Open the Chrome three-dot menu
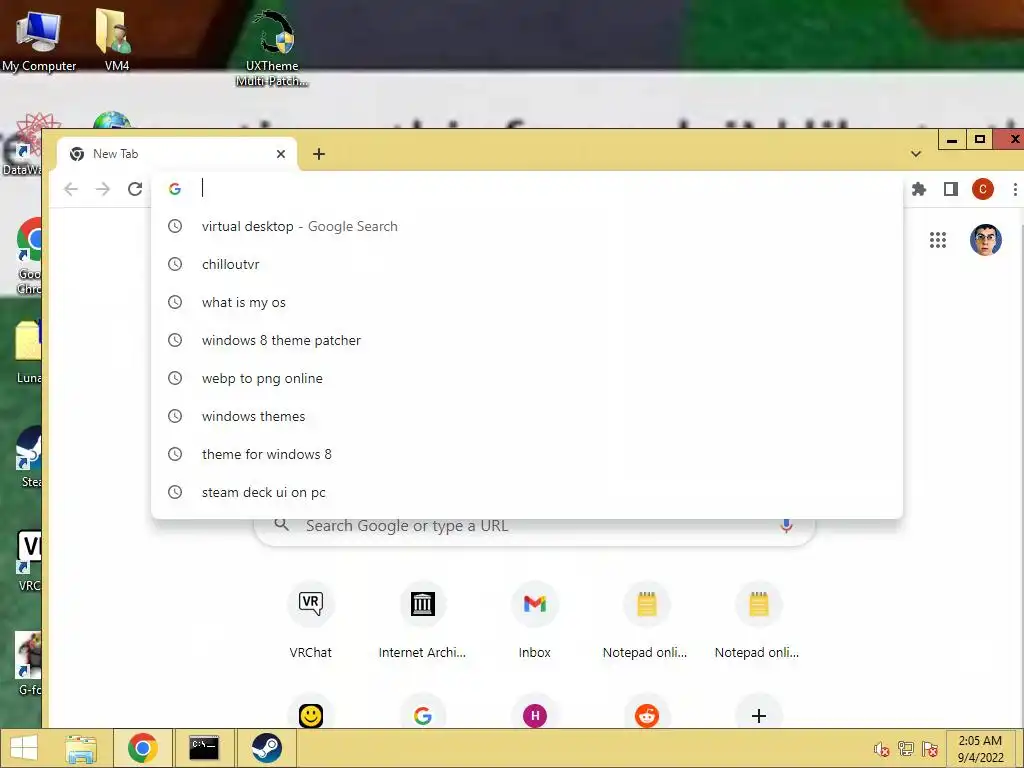The image size is (1024, 768). 1014,189
